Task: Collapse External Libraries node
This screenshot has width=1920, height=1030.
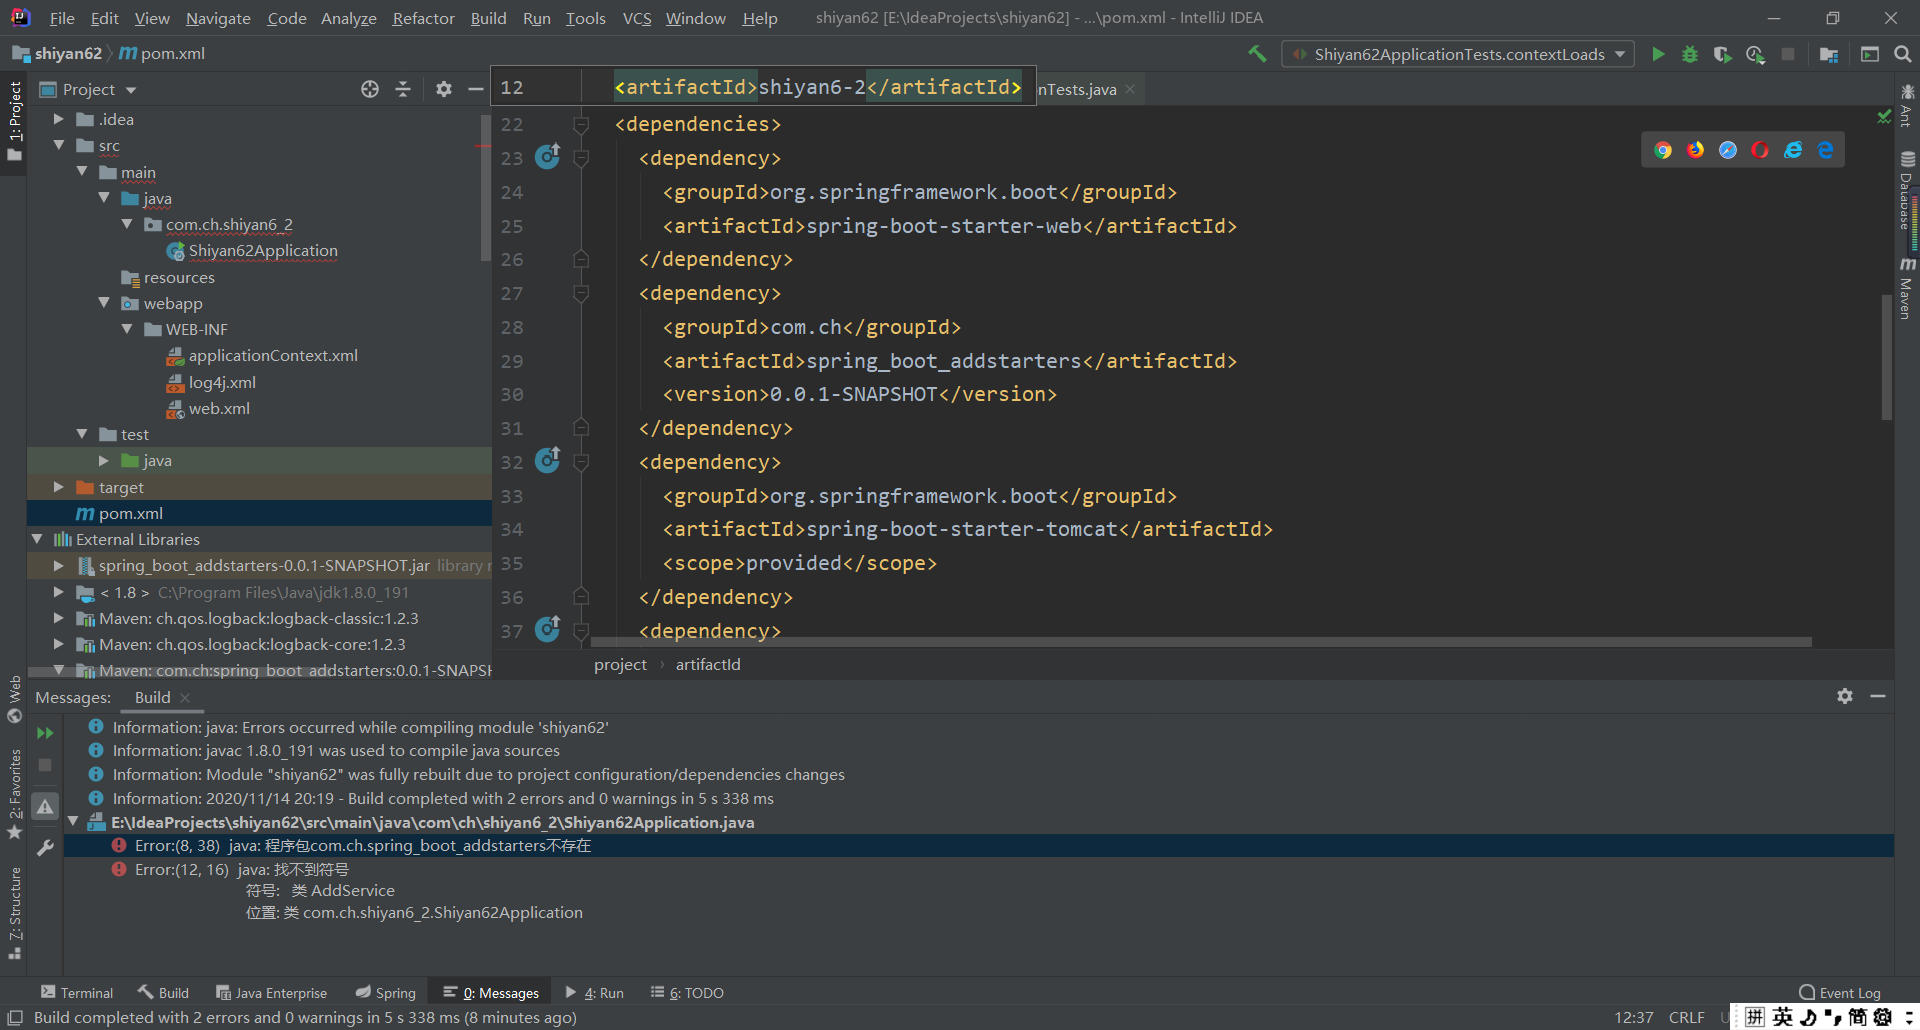Action: pos(37,539)
